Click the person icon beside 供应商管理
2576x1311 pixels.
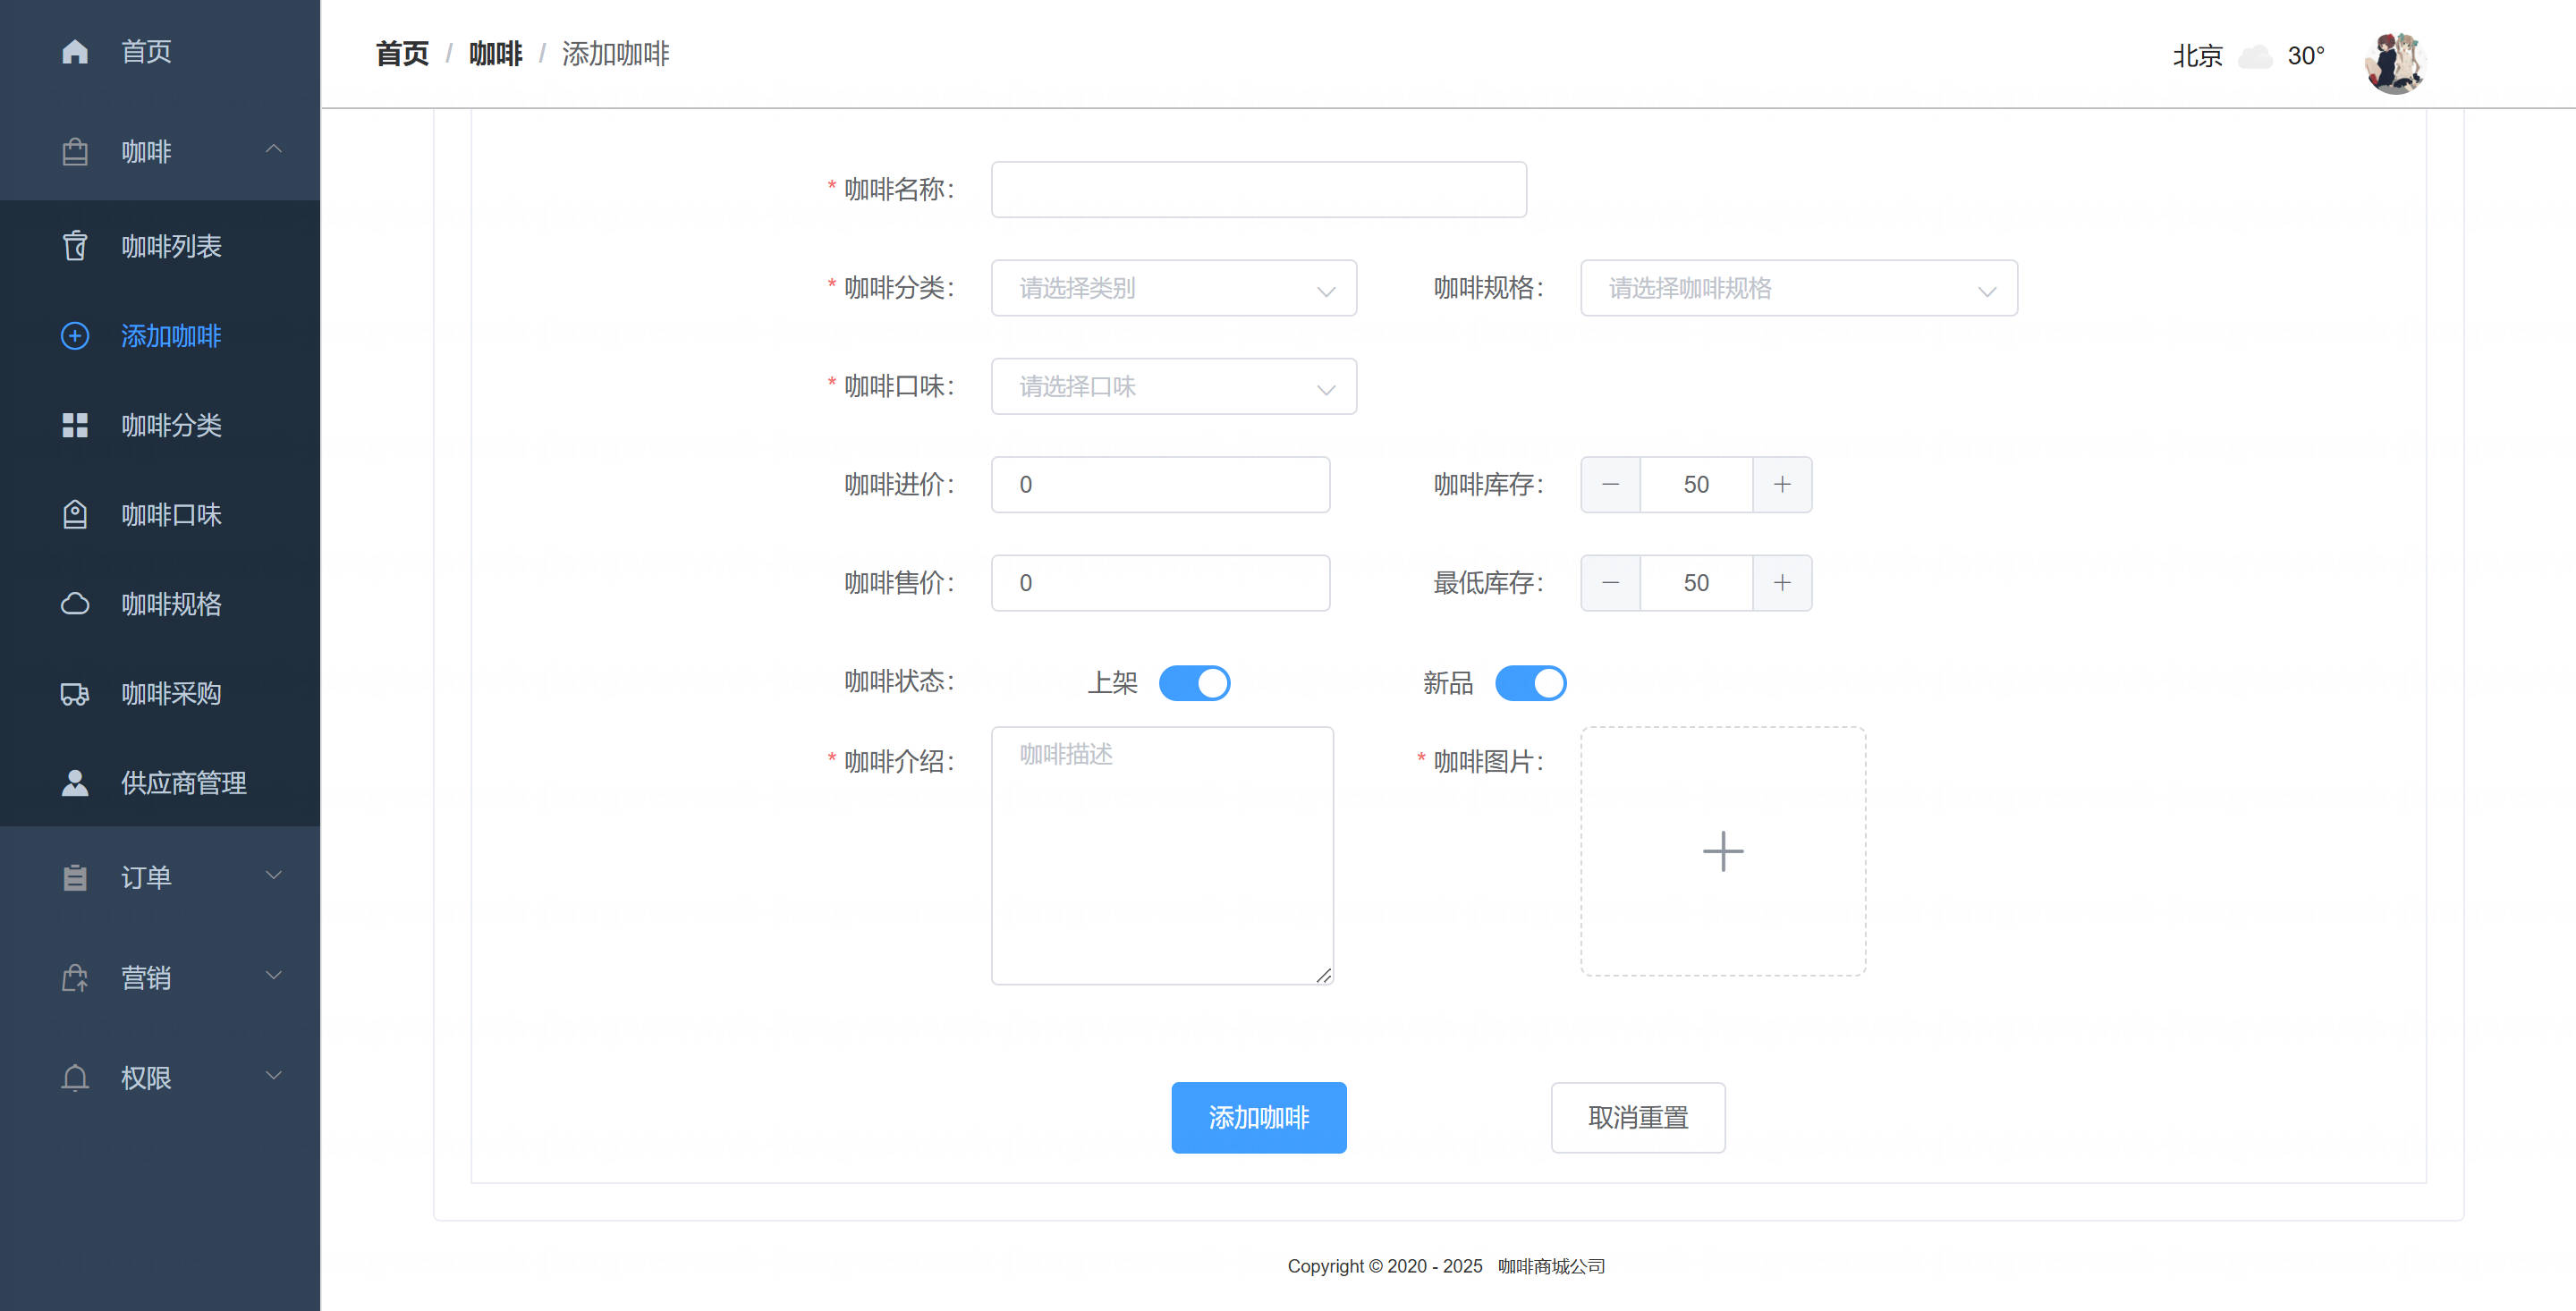(x=75, y=783)
